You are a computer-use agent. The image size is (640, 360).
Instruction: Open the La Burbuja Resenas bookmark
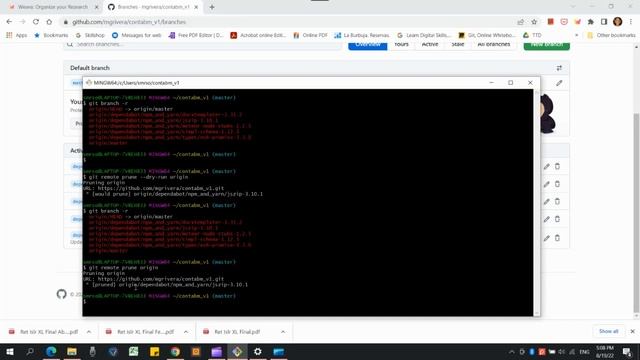point(362,35)
